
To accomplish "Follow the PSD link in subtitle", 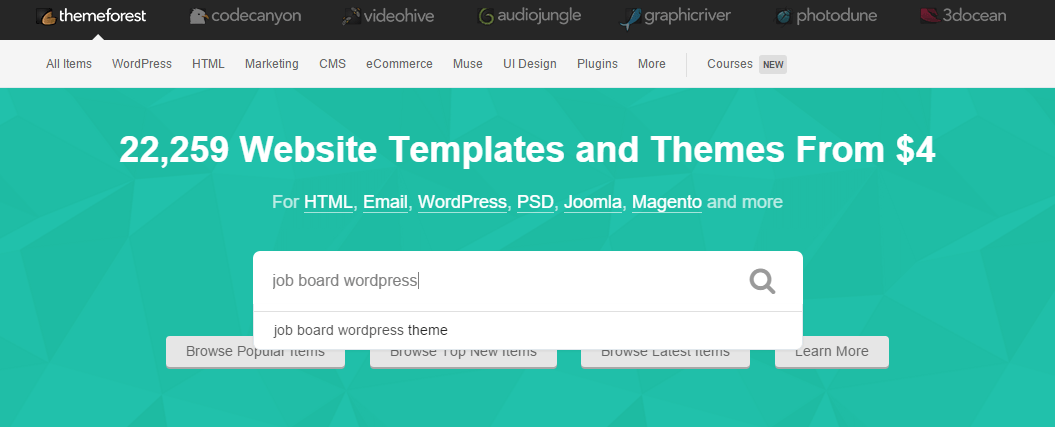I will pyautogui.click(x=536, y=202).
